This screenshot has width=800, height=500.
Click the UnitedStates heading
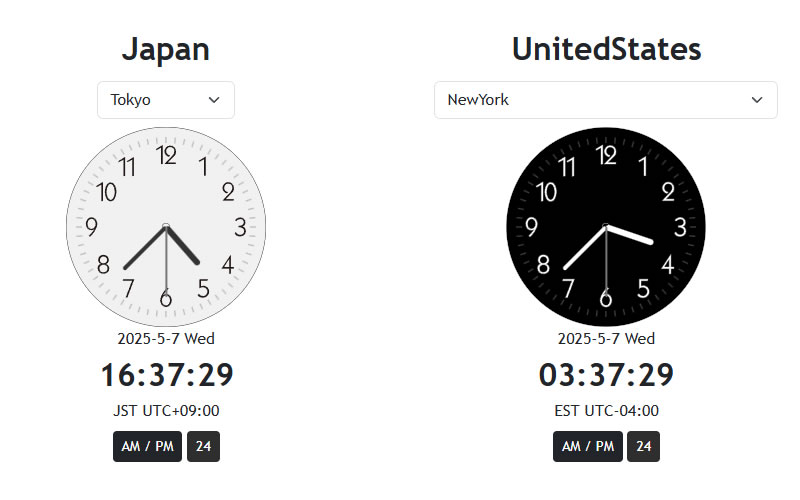pos(606,49)
